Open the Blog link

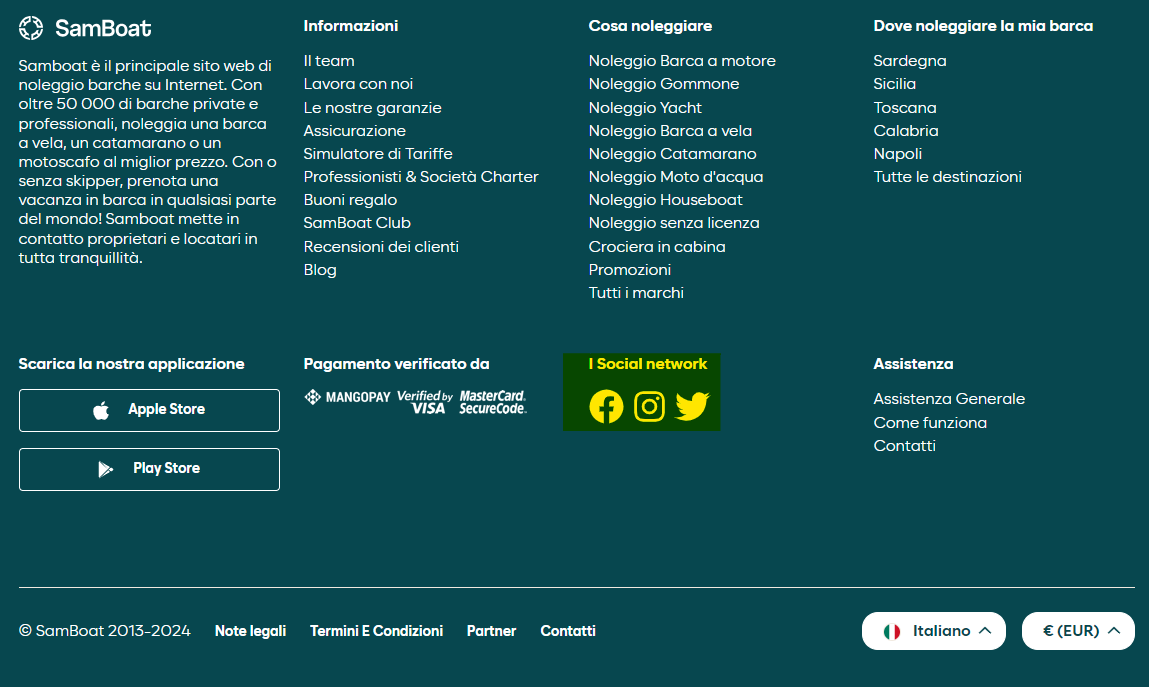pos(320,270)
